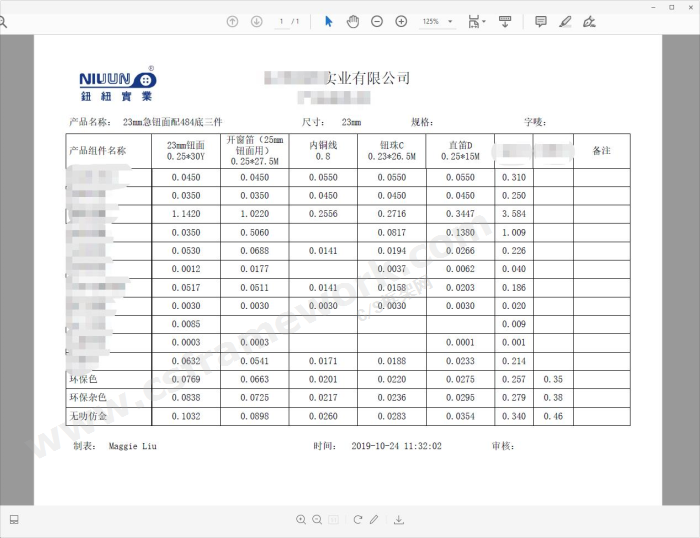700x538 pixels.
Task: Open the add comment note tool
Action: (x=541, y=21)
